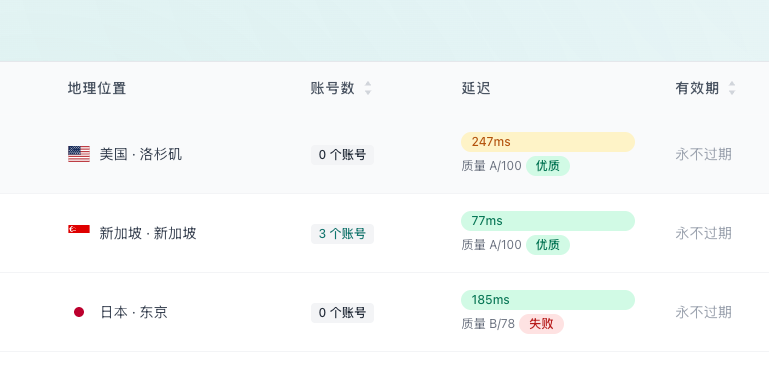
Task: Click the 延迟 column header
Action: 476,88
